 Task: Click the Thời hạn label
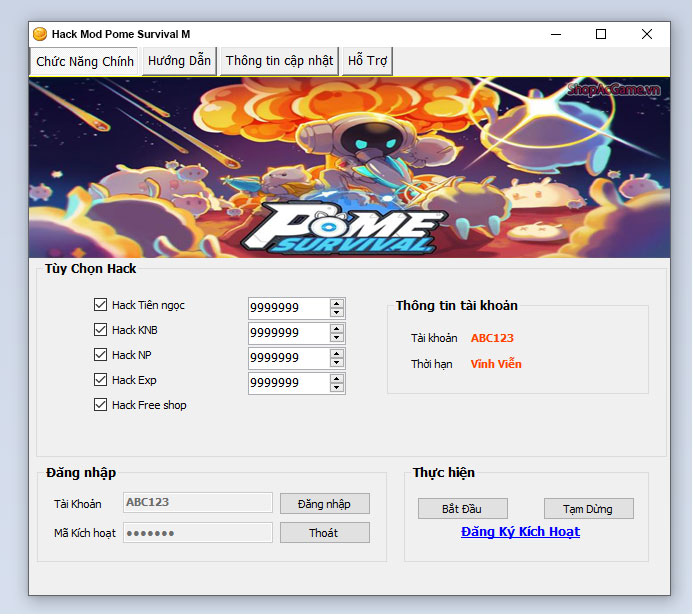click(x=431, y=364)
